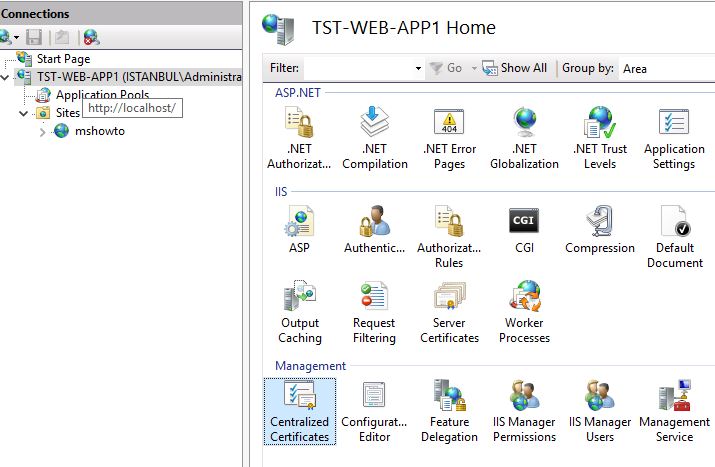Open IIS Authorization Rules feature
Viewport: 715px width, 467px height.
pyautogui.click(x=449, y=236)
